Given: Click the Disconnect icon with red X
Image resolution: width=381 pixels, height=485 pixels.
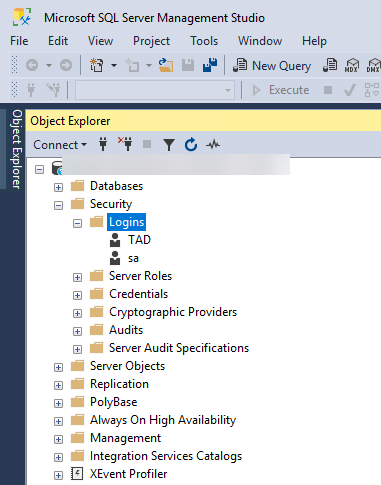Looking at the screenshot, I should pyautogui.click(x=125, y=144).
